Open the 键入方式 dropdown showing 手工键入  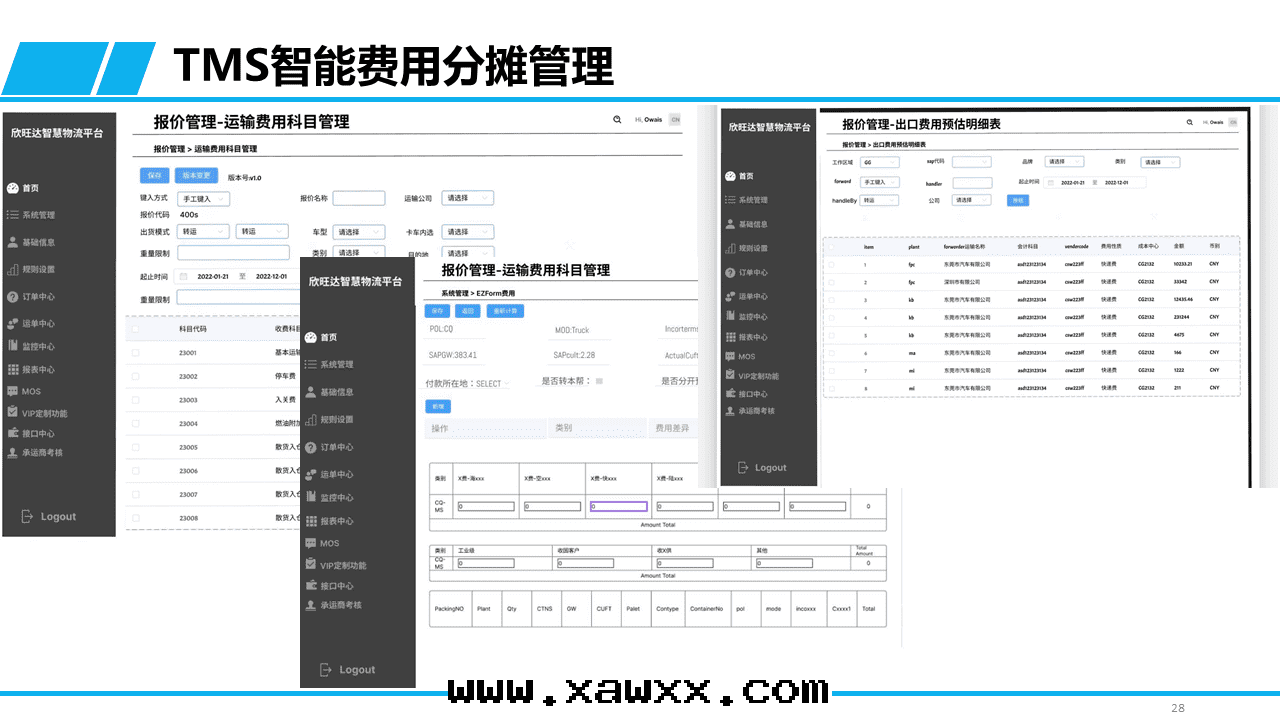click(203, 199)
